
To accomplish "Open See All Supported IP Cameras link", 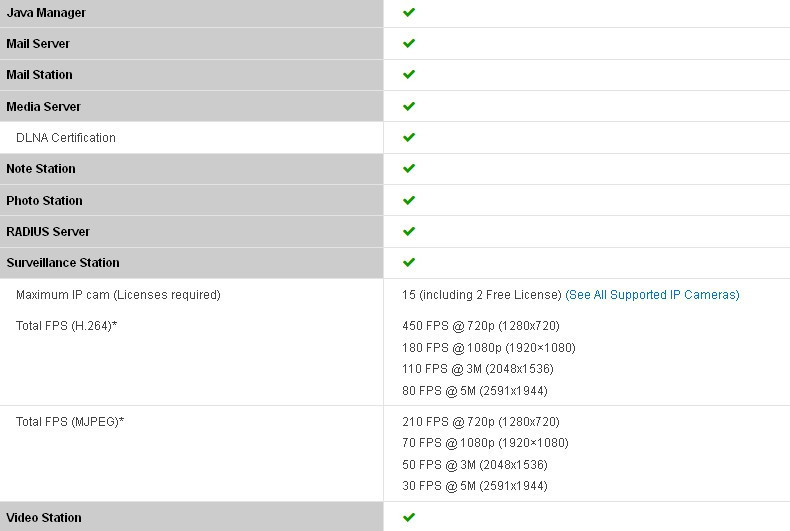I will click(x=652, y=295).
